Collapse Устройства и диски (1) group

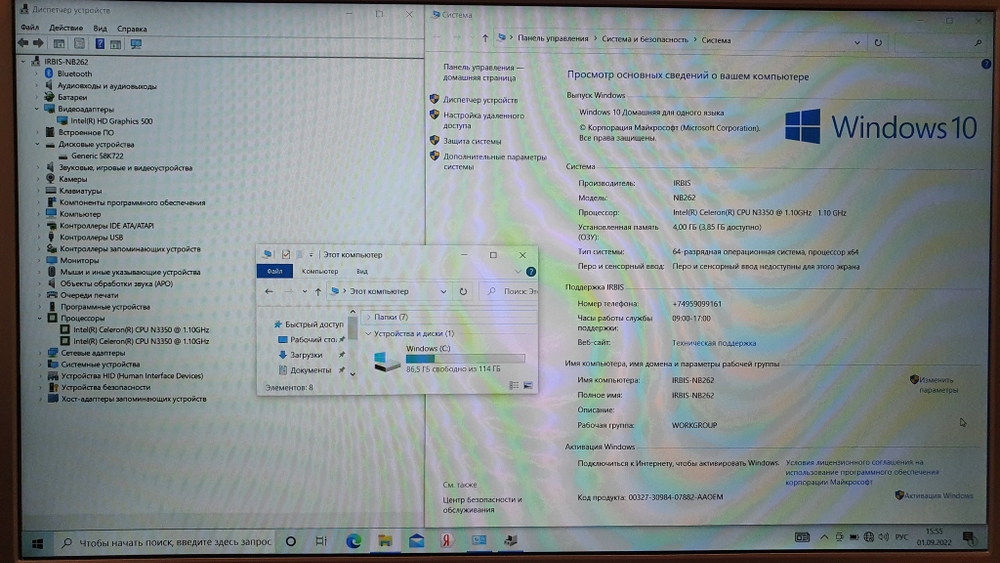pos(368,333)
